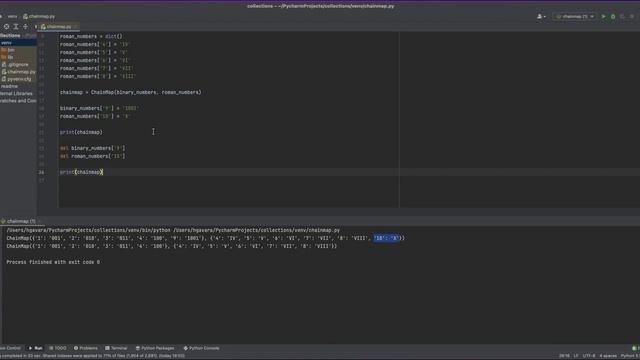
Task: Open the user account icon menu
Action: pyautogui.click(x=541, y=17)
